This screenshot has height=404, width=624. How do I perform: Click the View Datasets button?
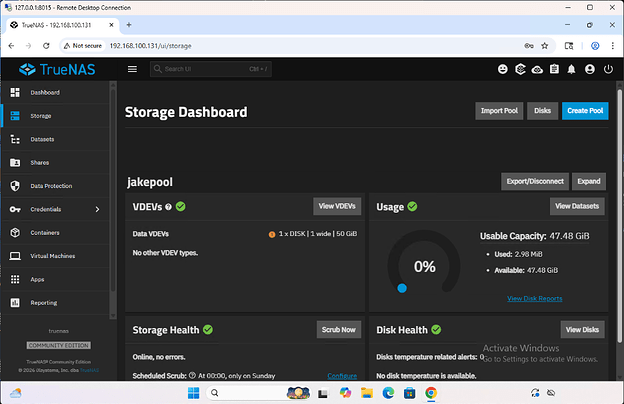click(577, 206)
